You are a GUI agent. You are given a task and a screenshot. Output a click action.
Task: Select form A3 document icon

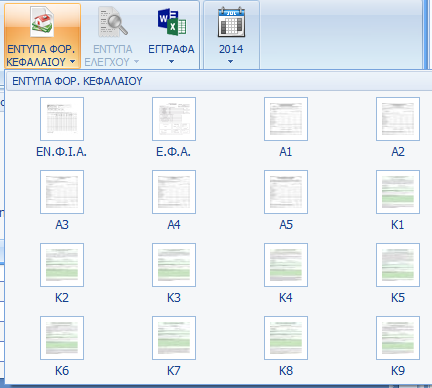coord(62,192)
